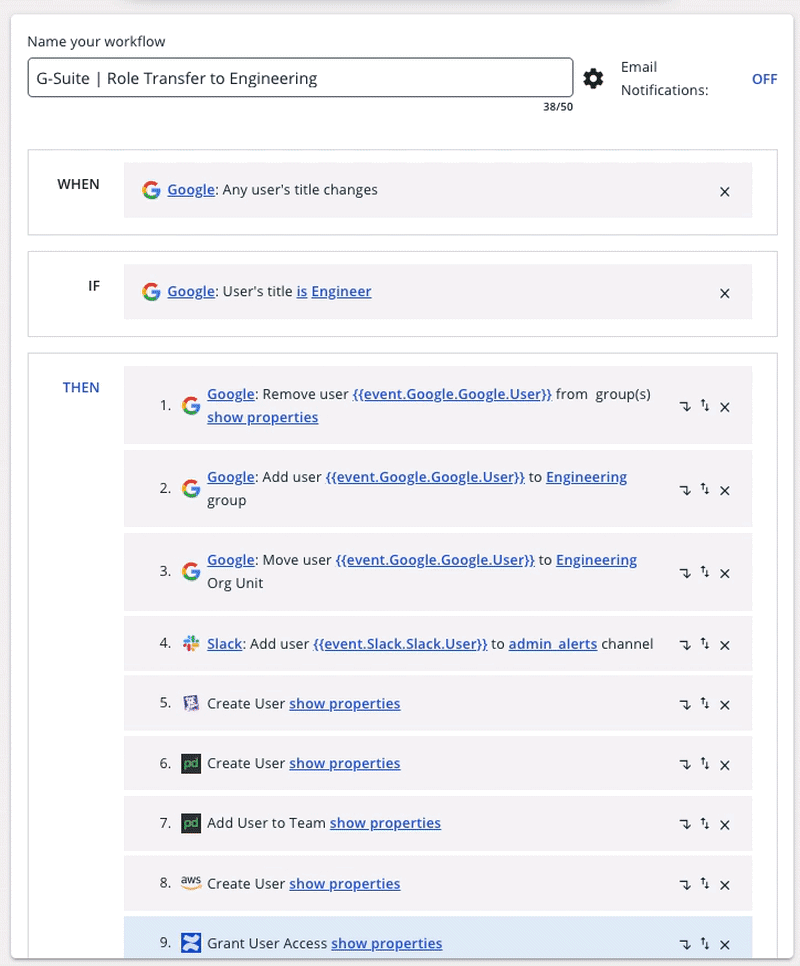Remove step 5 Create User action
The height and width of the screenshot is (966, 800).
pyautogui.click(x=725, y=705)
